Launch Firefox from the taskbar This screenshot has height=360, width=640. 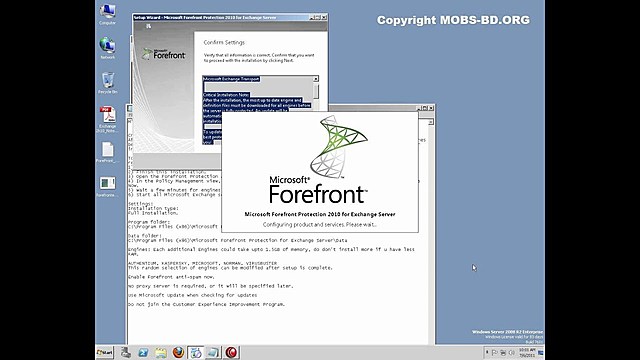(178, 352)
